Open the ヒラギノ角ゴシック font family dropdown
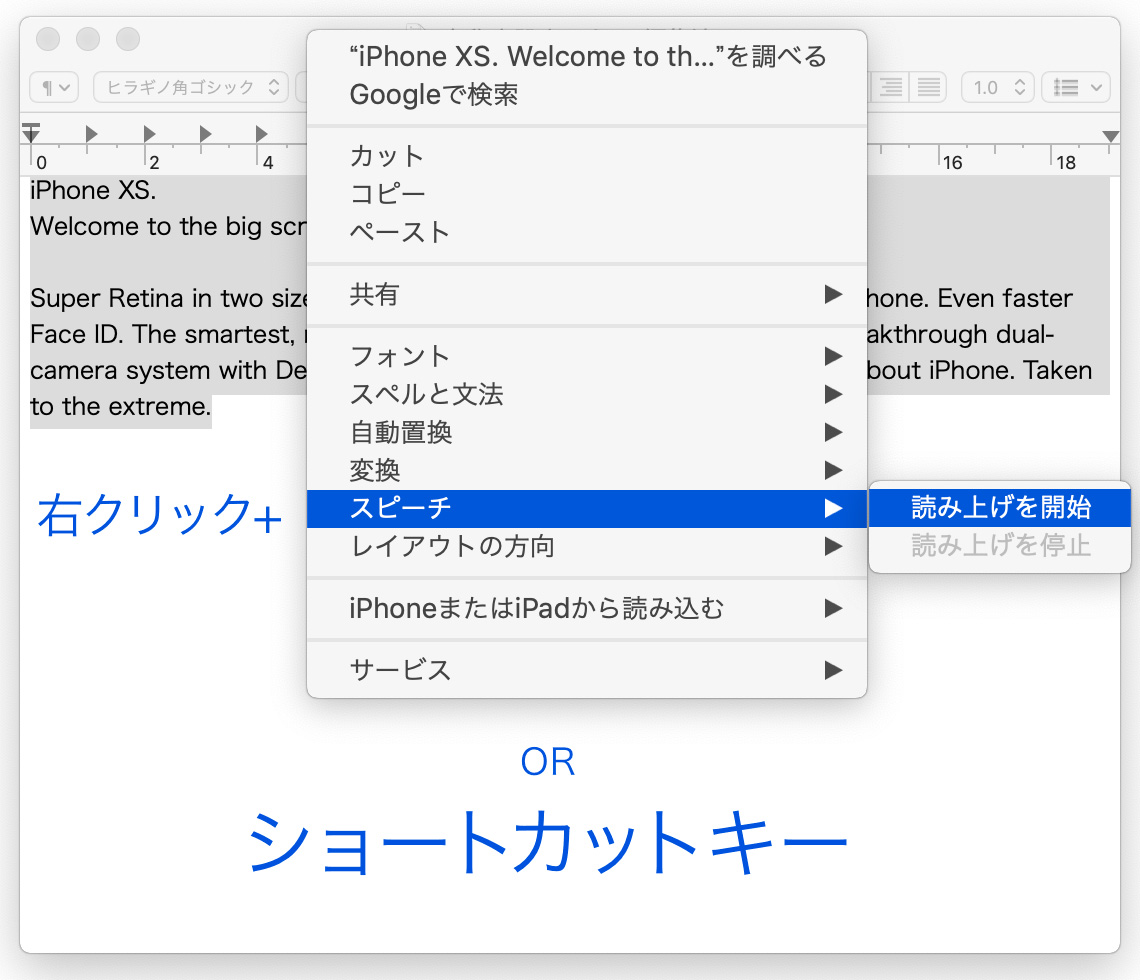The image size is (1140, 980). (x=191, y=88)
